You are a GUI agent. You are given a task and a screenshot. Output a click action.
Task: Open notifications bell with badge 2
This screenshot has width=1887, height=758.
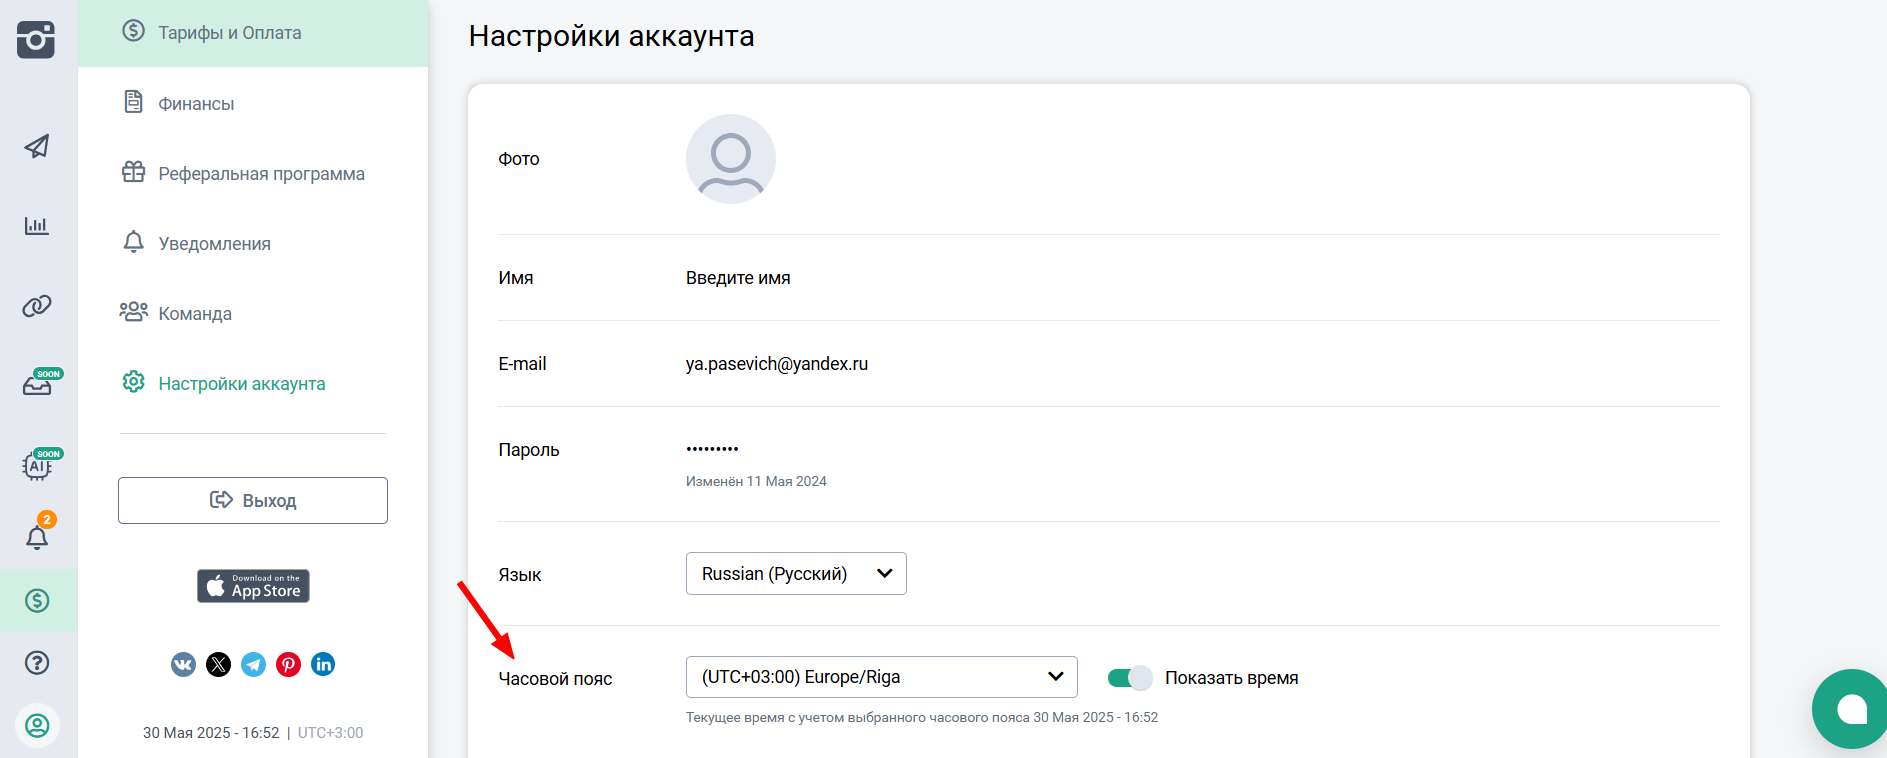(x=37, y=537)
